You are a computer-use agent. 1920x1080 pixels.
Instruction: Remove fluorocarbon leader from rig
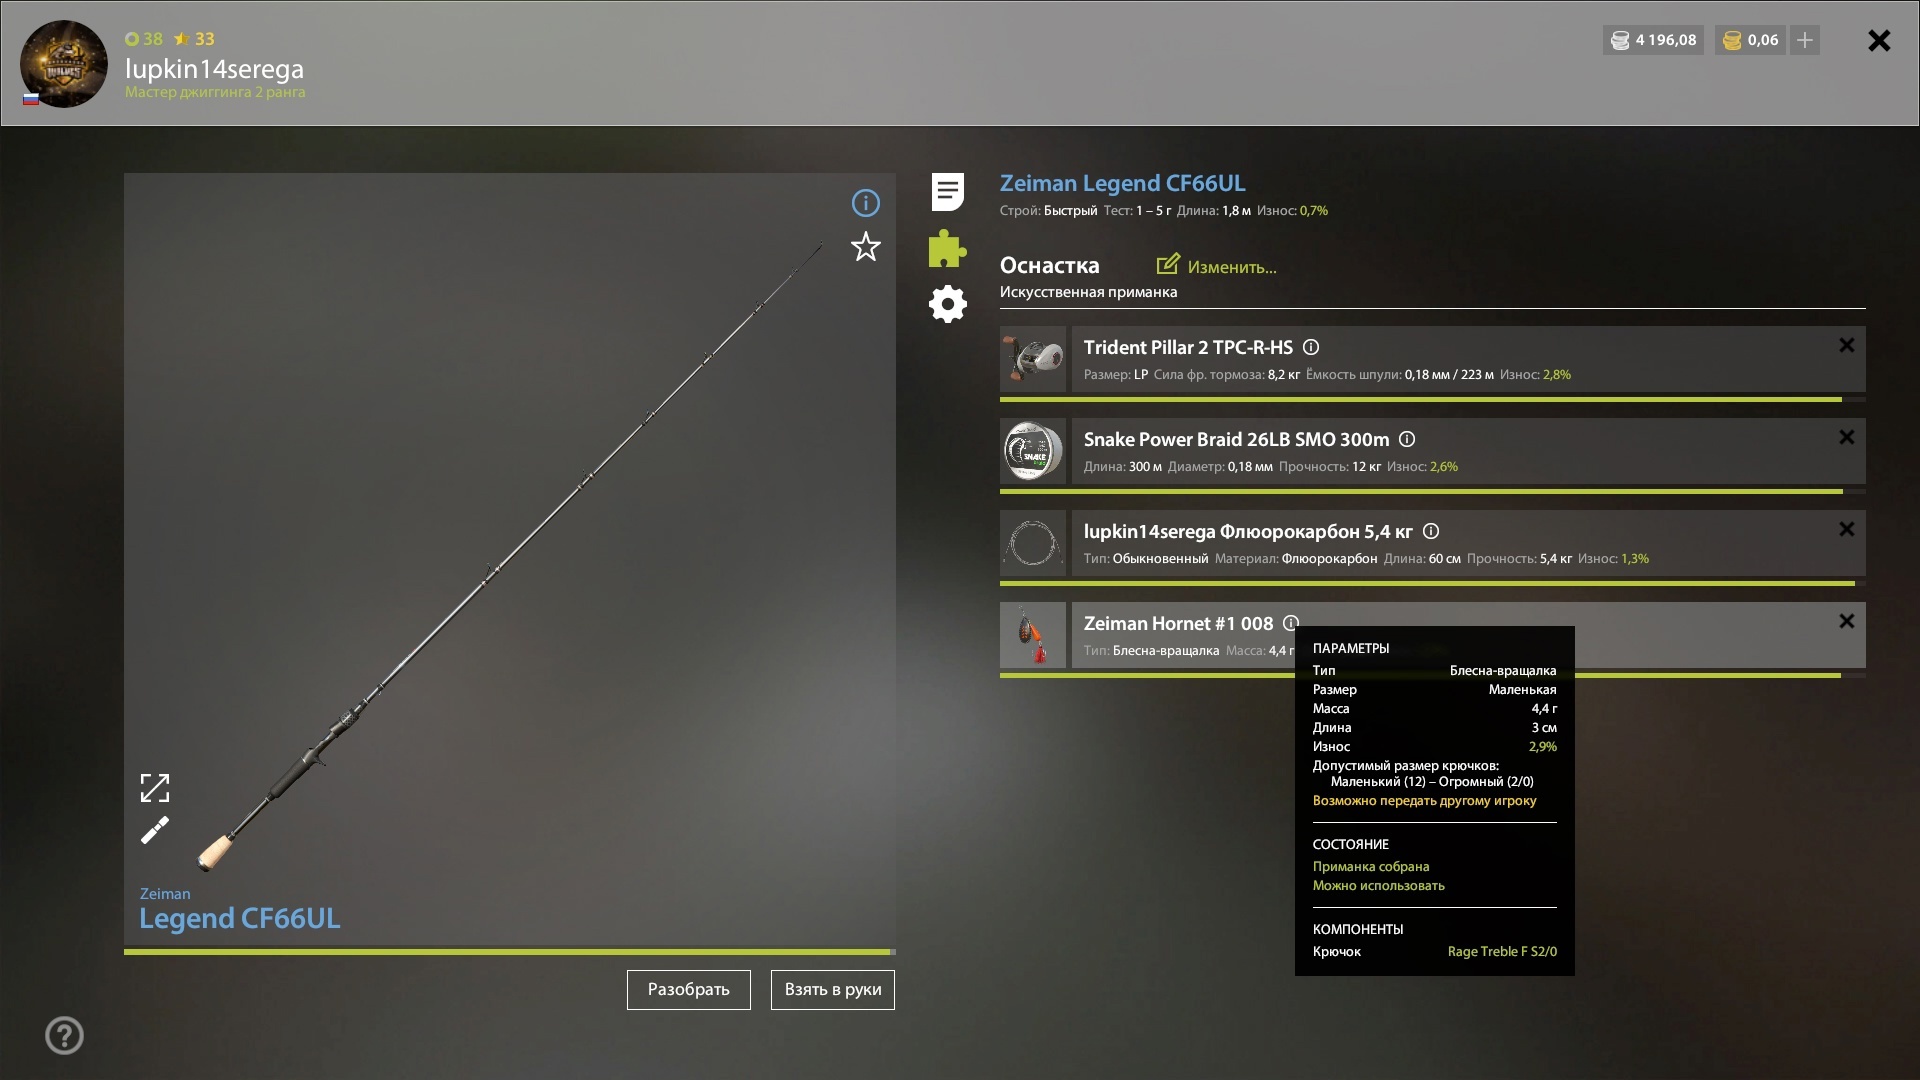[1847, 529]
